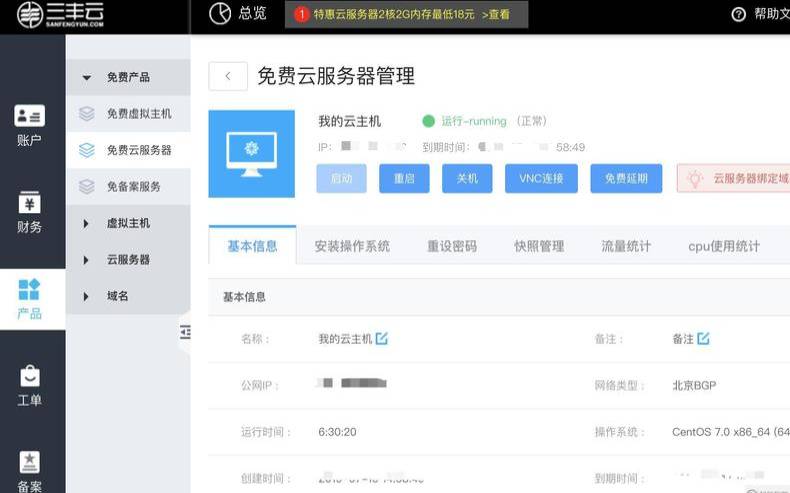Image resolution: width=790 pixels, height=493 pixels.
Task: Open the 快照管理 tab
Action: pyautogui.click(x=539, y=246)
